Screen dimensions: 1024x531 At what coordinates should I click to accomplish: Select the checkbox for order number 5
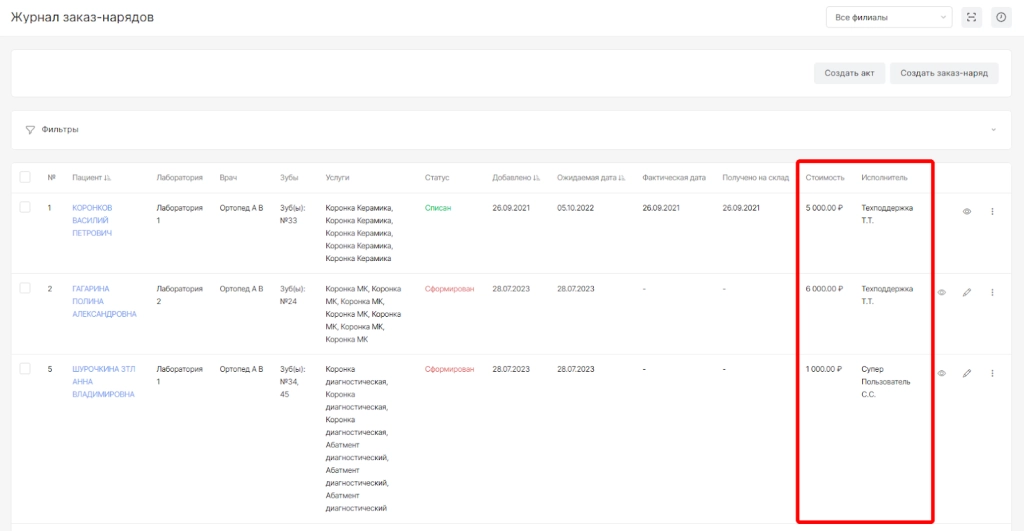(25, 368)
